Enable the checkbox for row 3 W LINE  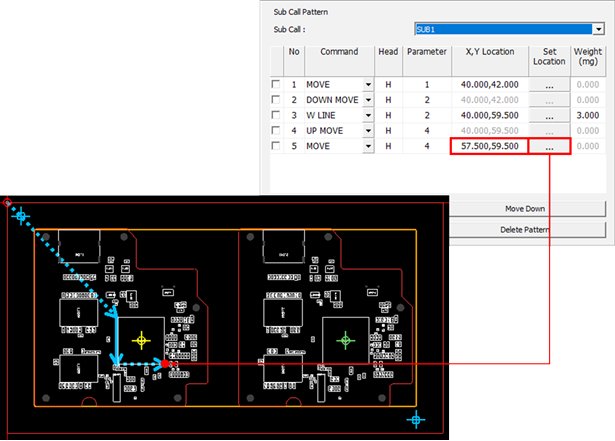[x=276, y=116]
